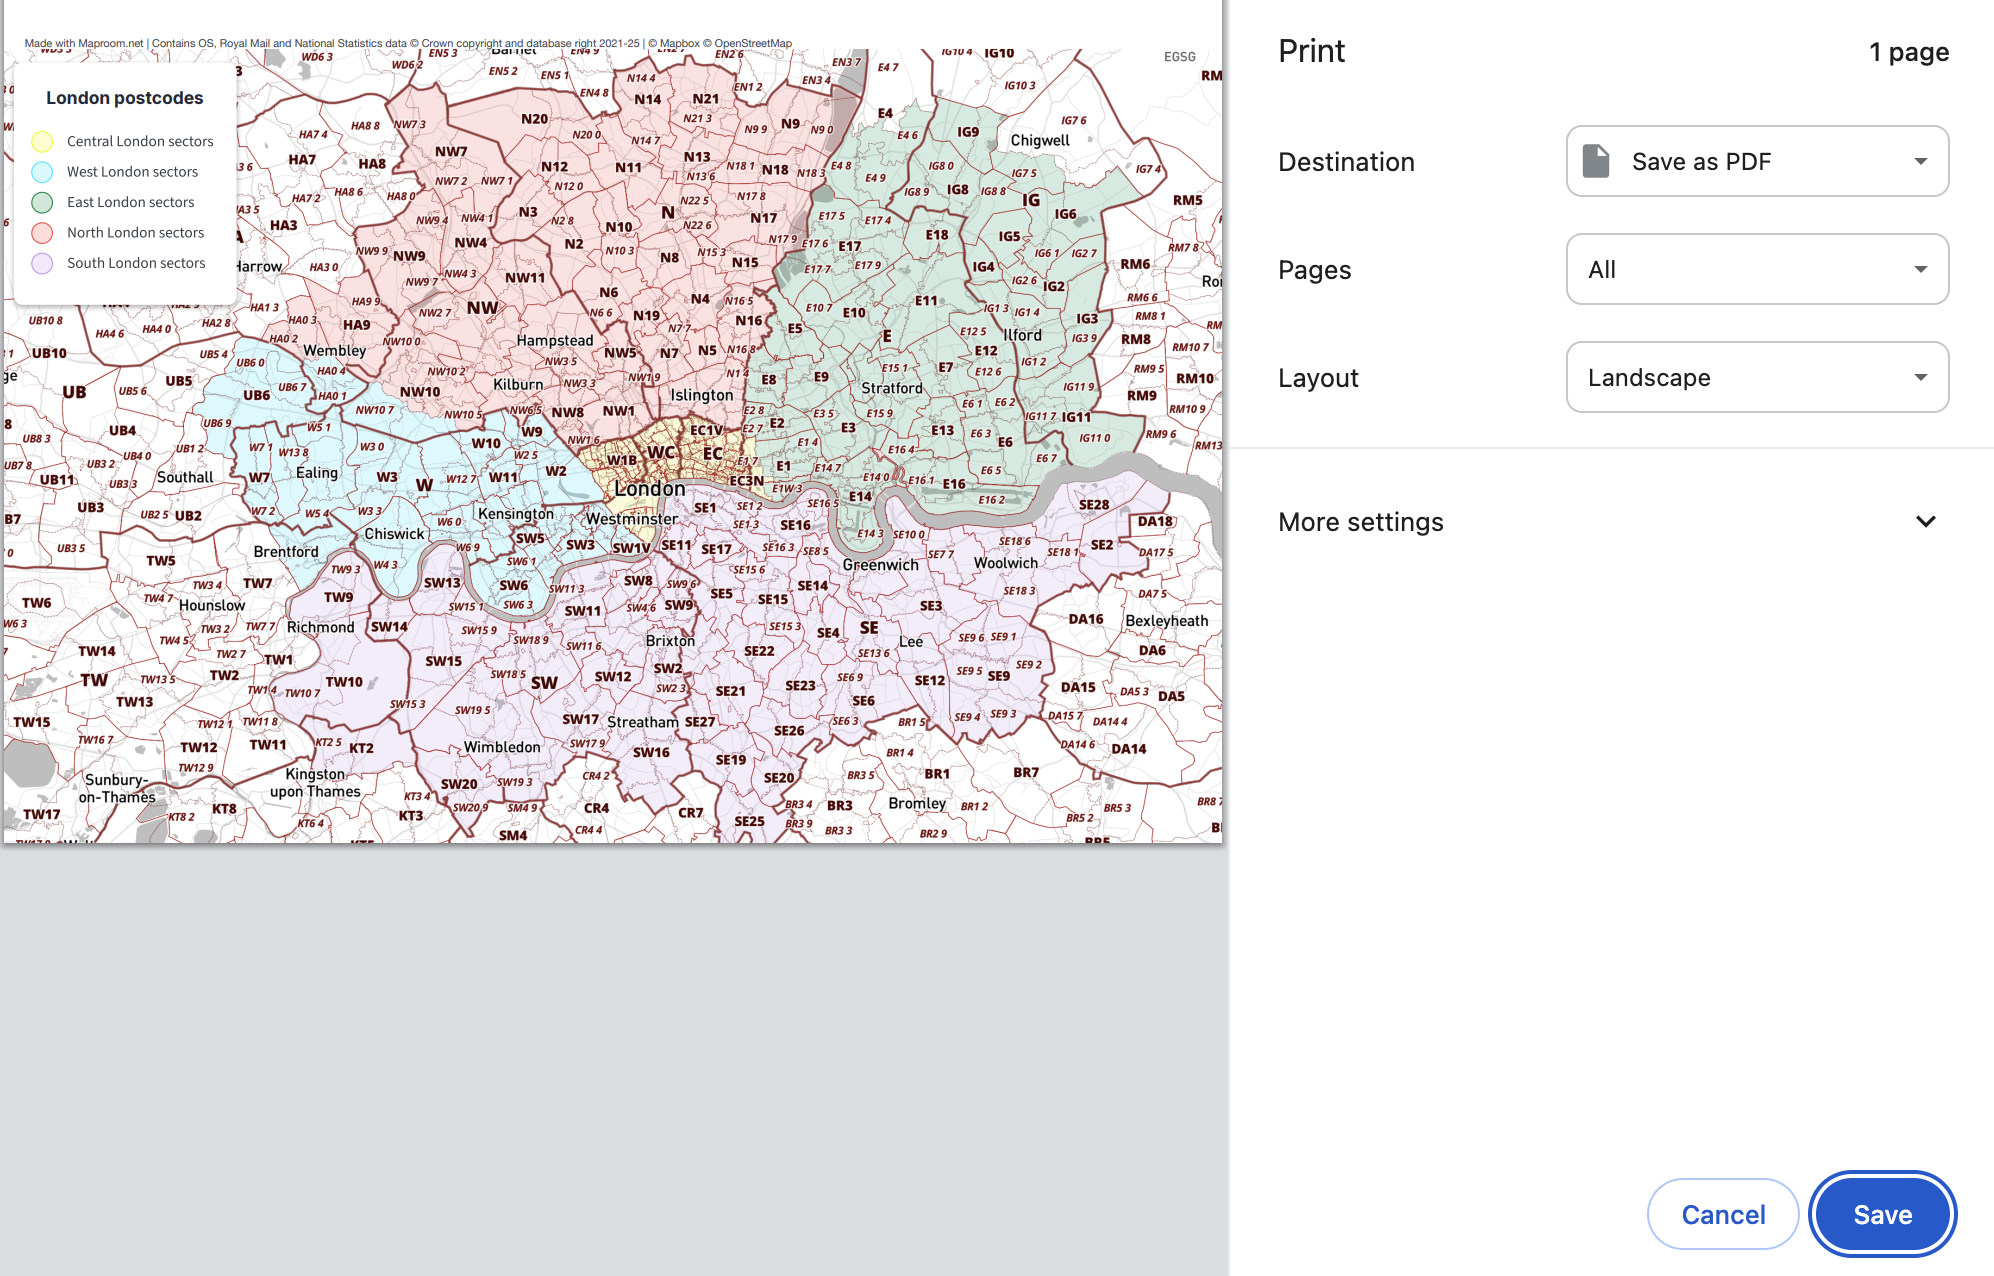This screenshot has width=1994, height=1276.
Task: Click the Central London sectors yellow swatch
Action: tap(42, 141)
